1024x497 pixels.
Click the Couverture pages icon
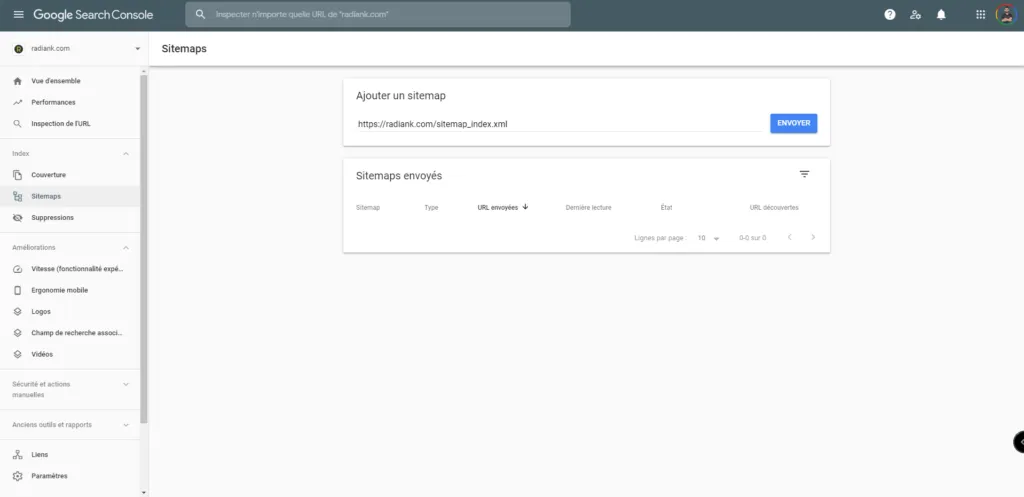click(18, 175)
